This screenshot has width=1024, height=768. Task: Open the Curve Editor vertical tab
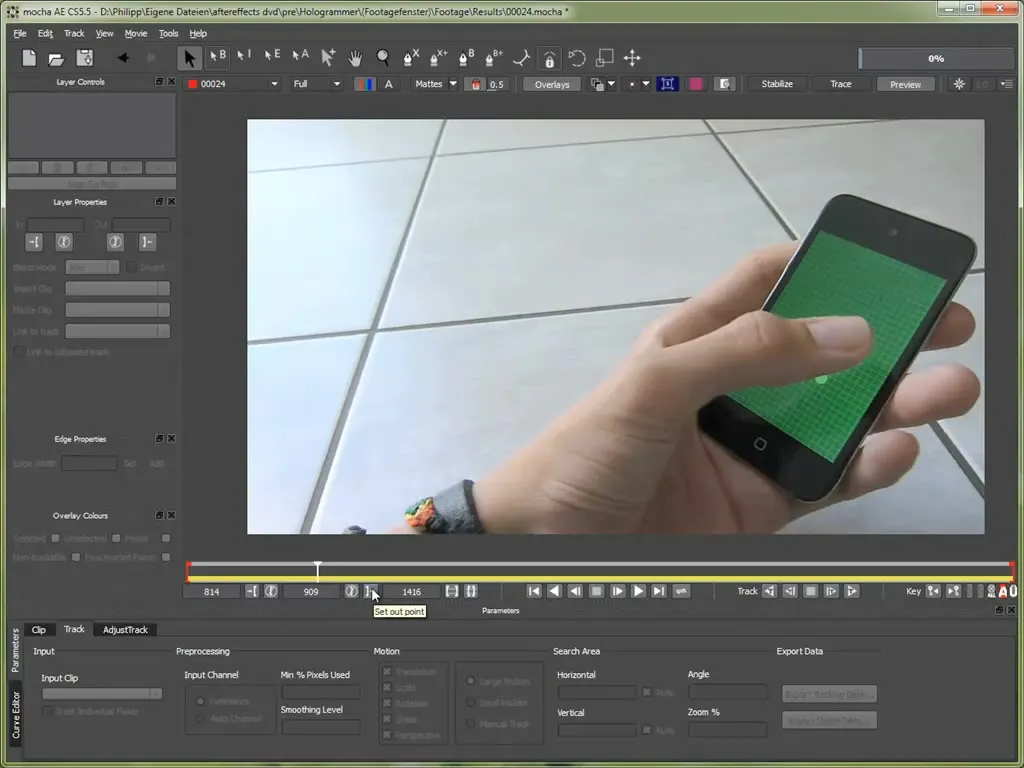(16, 715)
